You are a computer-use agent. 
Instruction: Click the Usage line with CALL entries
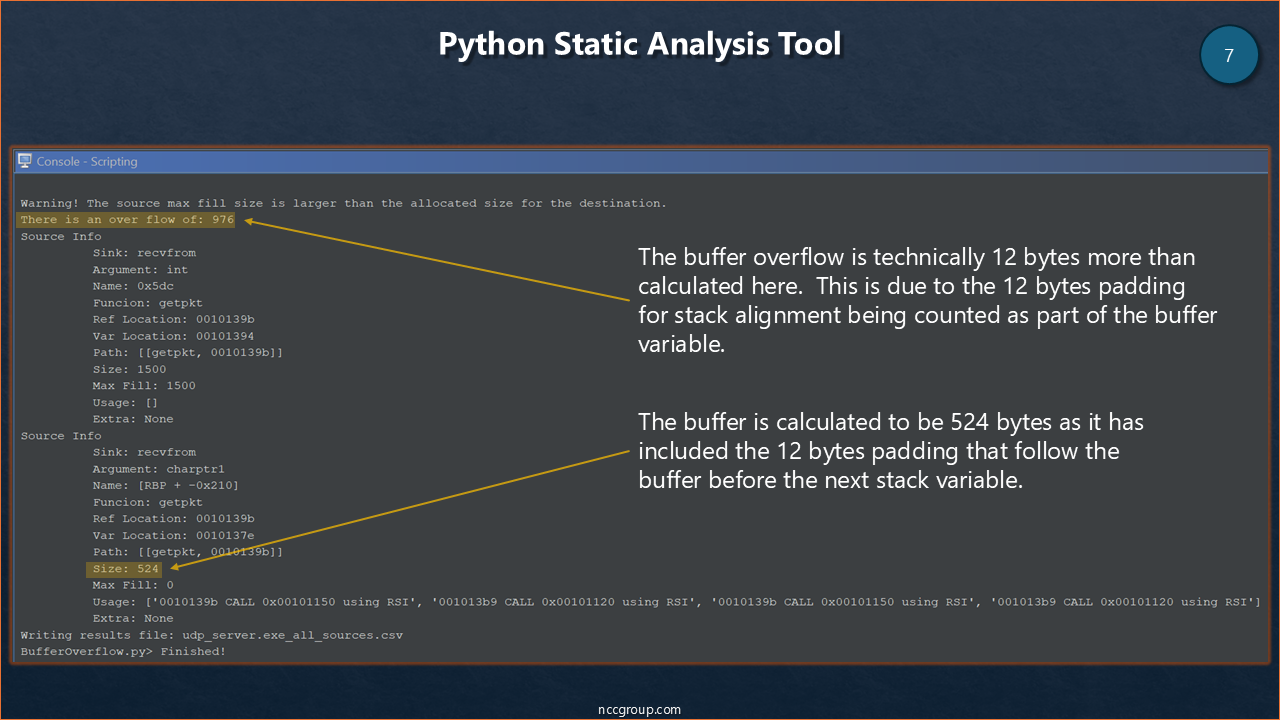point(676,602)
